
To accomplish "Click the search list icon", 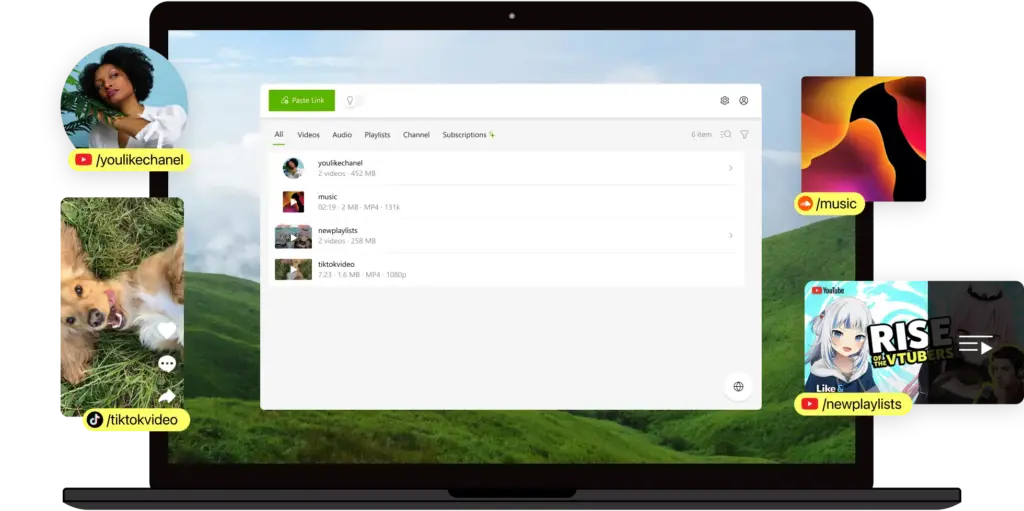I will point(726,135).
